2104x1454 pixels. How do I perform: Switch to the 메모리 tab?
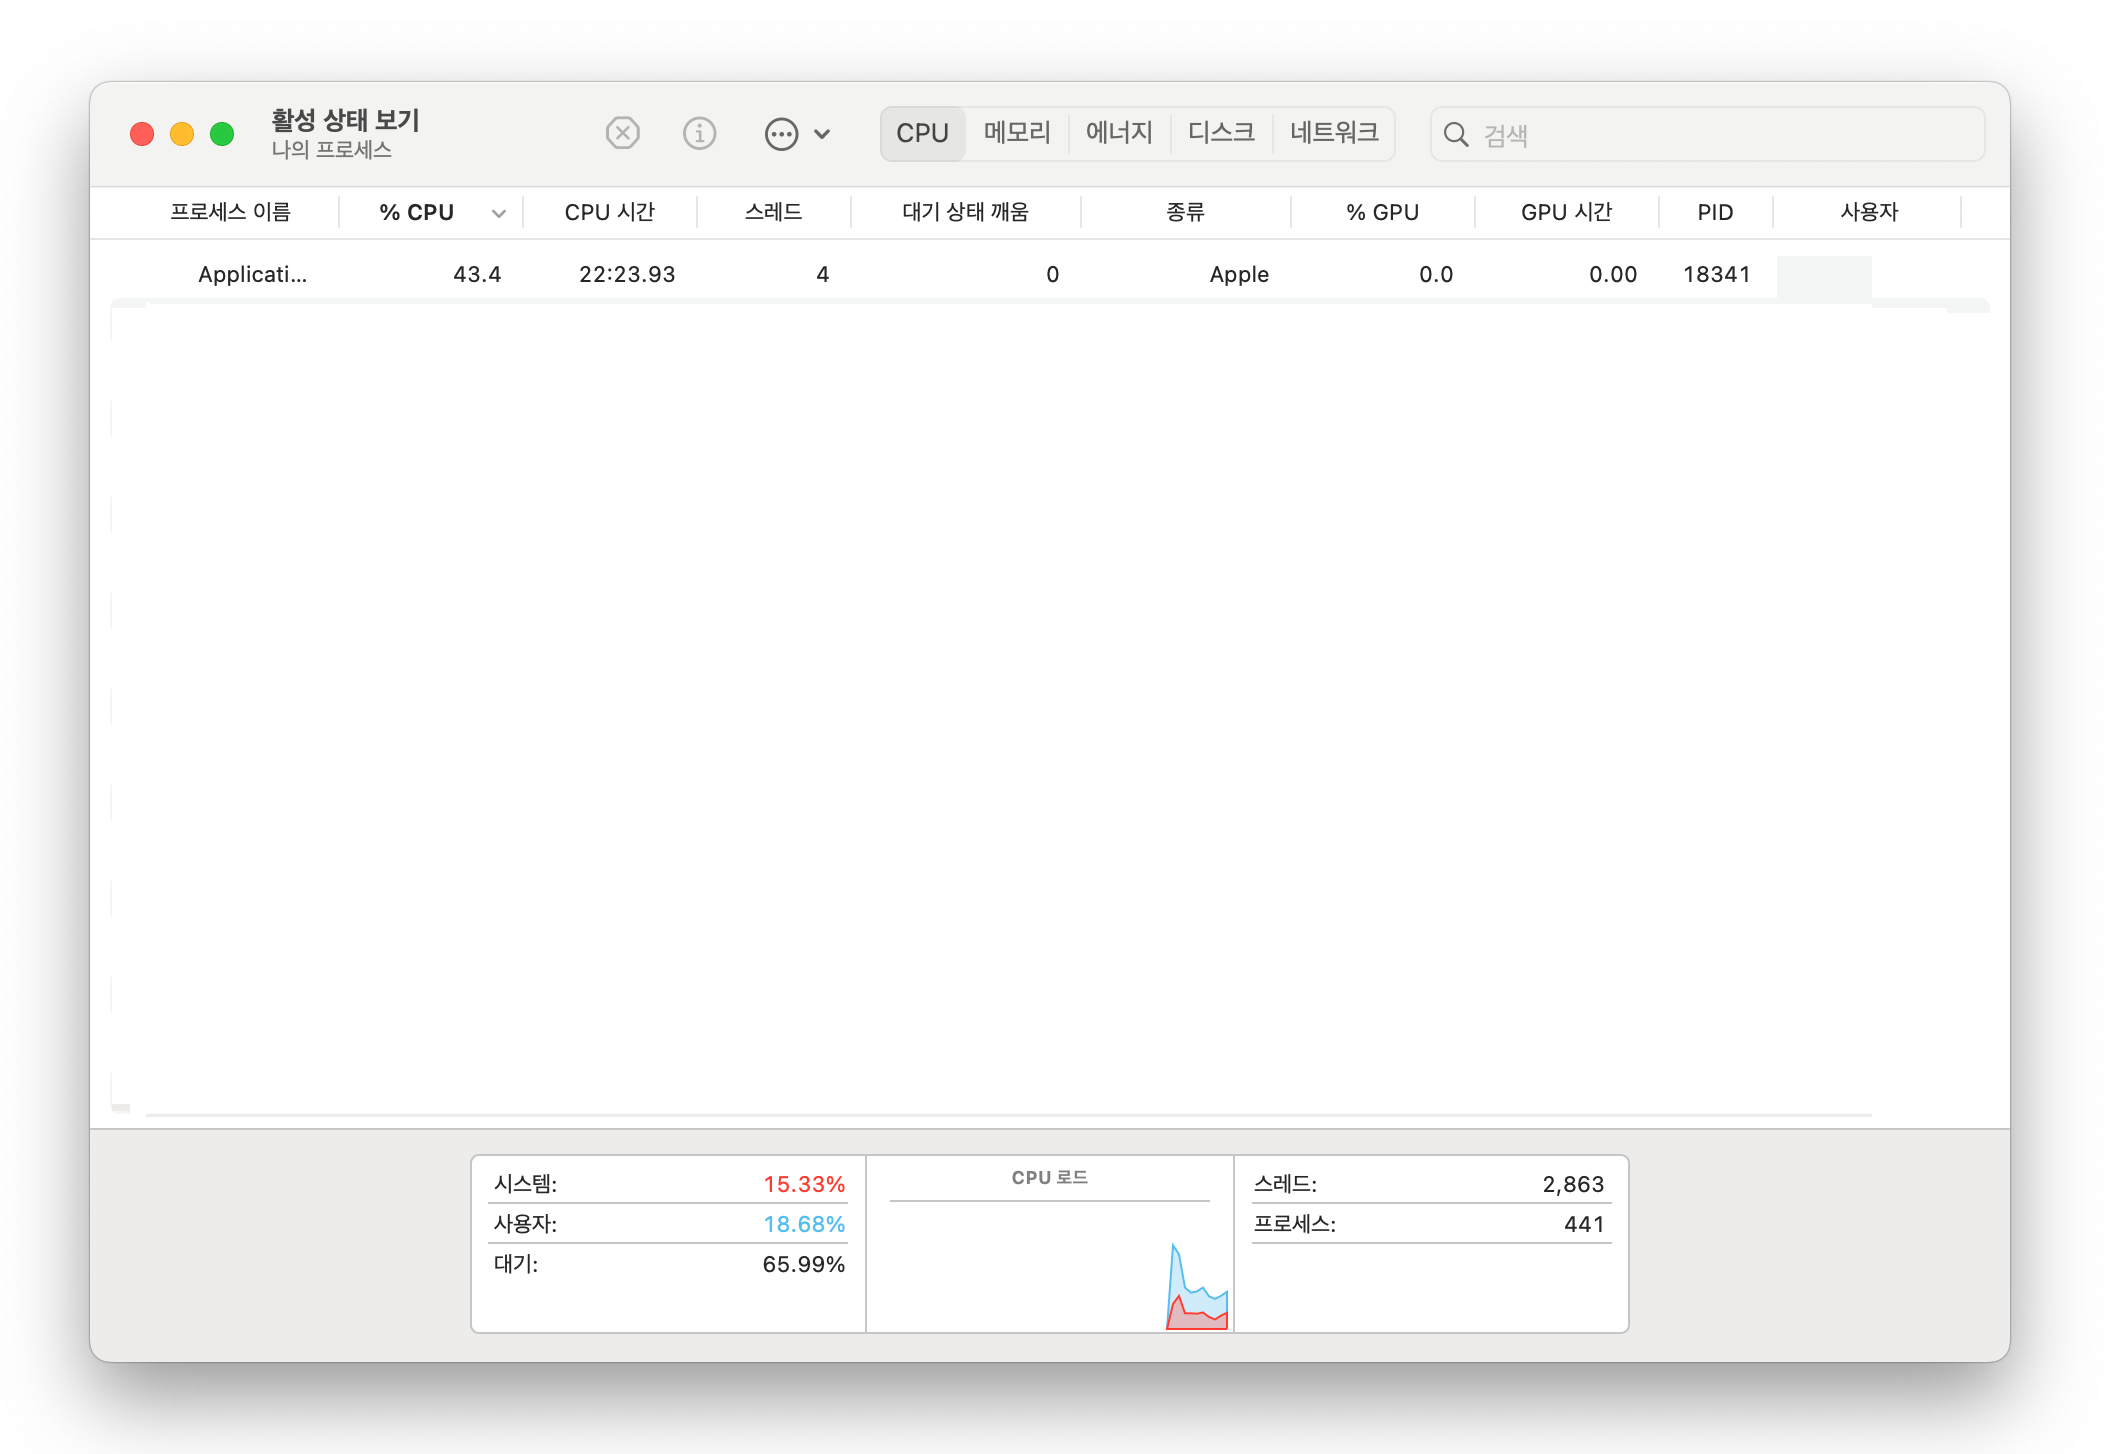[x=1016, y=133]
